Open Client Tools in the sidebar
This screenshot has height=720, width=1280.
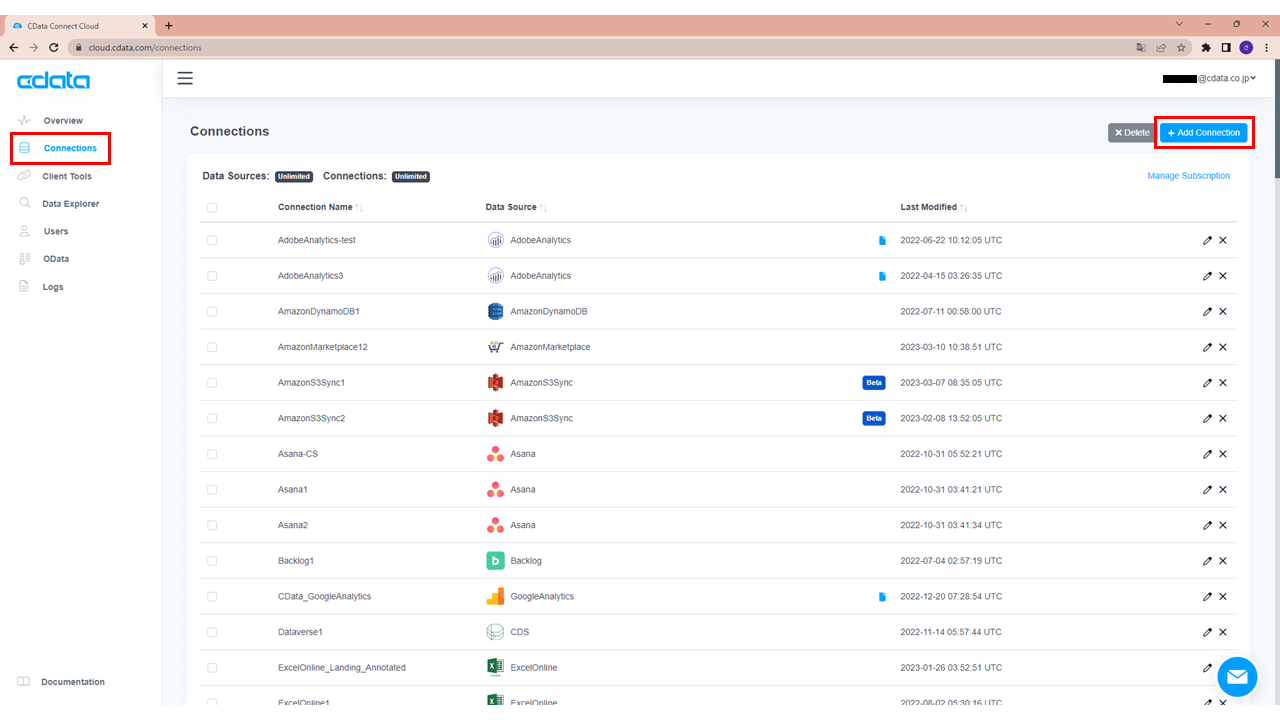click(67, 176)
